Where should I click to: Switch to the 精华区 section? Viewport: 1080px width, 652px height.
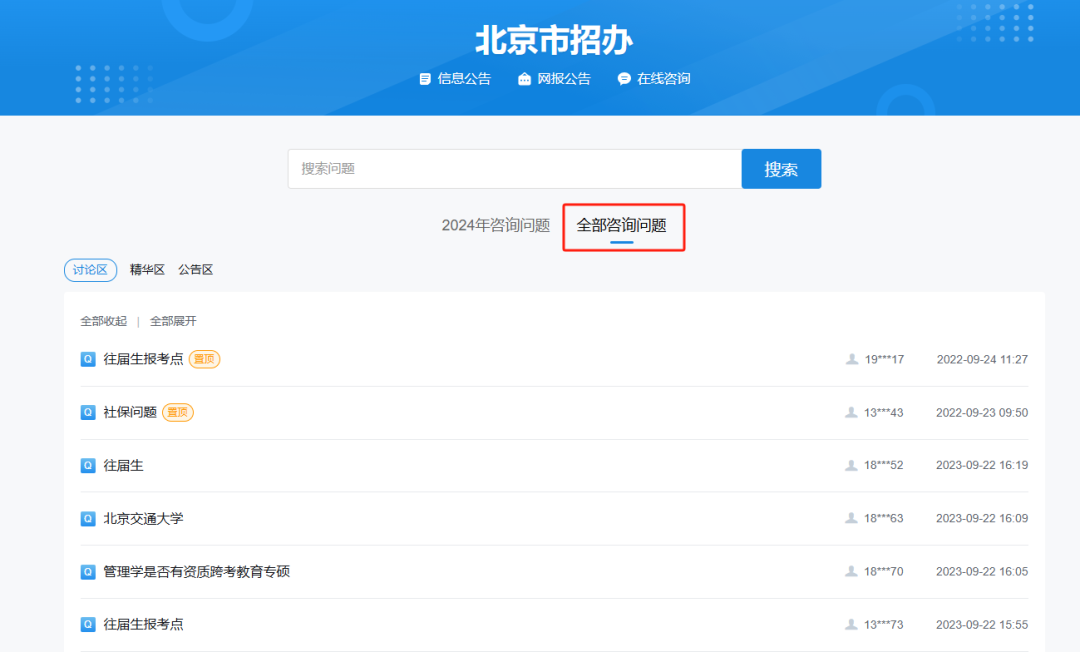(147, 270)
